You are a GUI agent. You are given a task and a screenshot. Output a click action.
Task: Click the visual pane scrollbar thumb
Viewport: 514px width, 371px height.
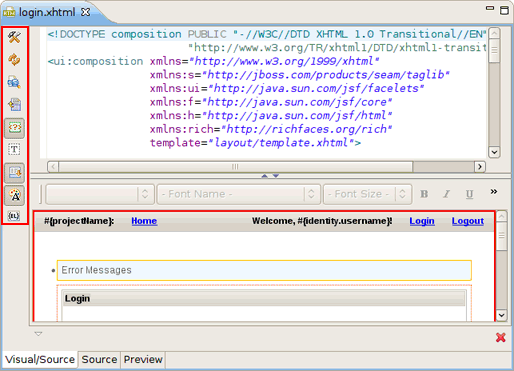pyautogui.click(x=502, y=236)
